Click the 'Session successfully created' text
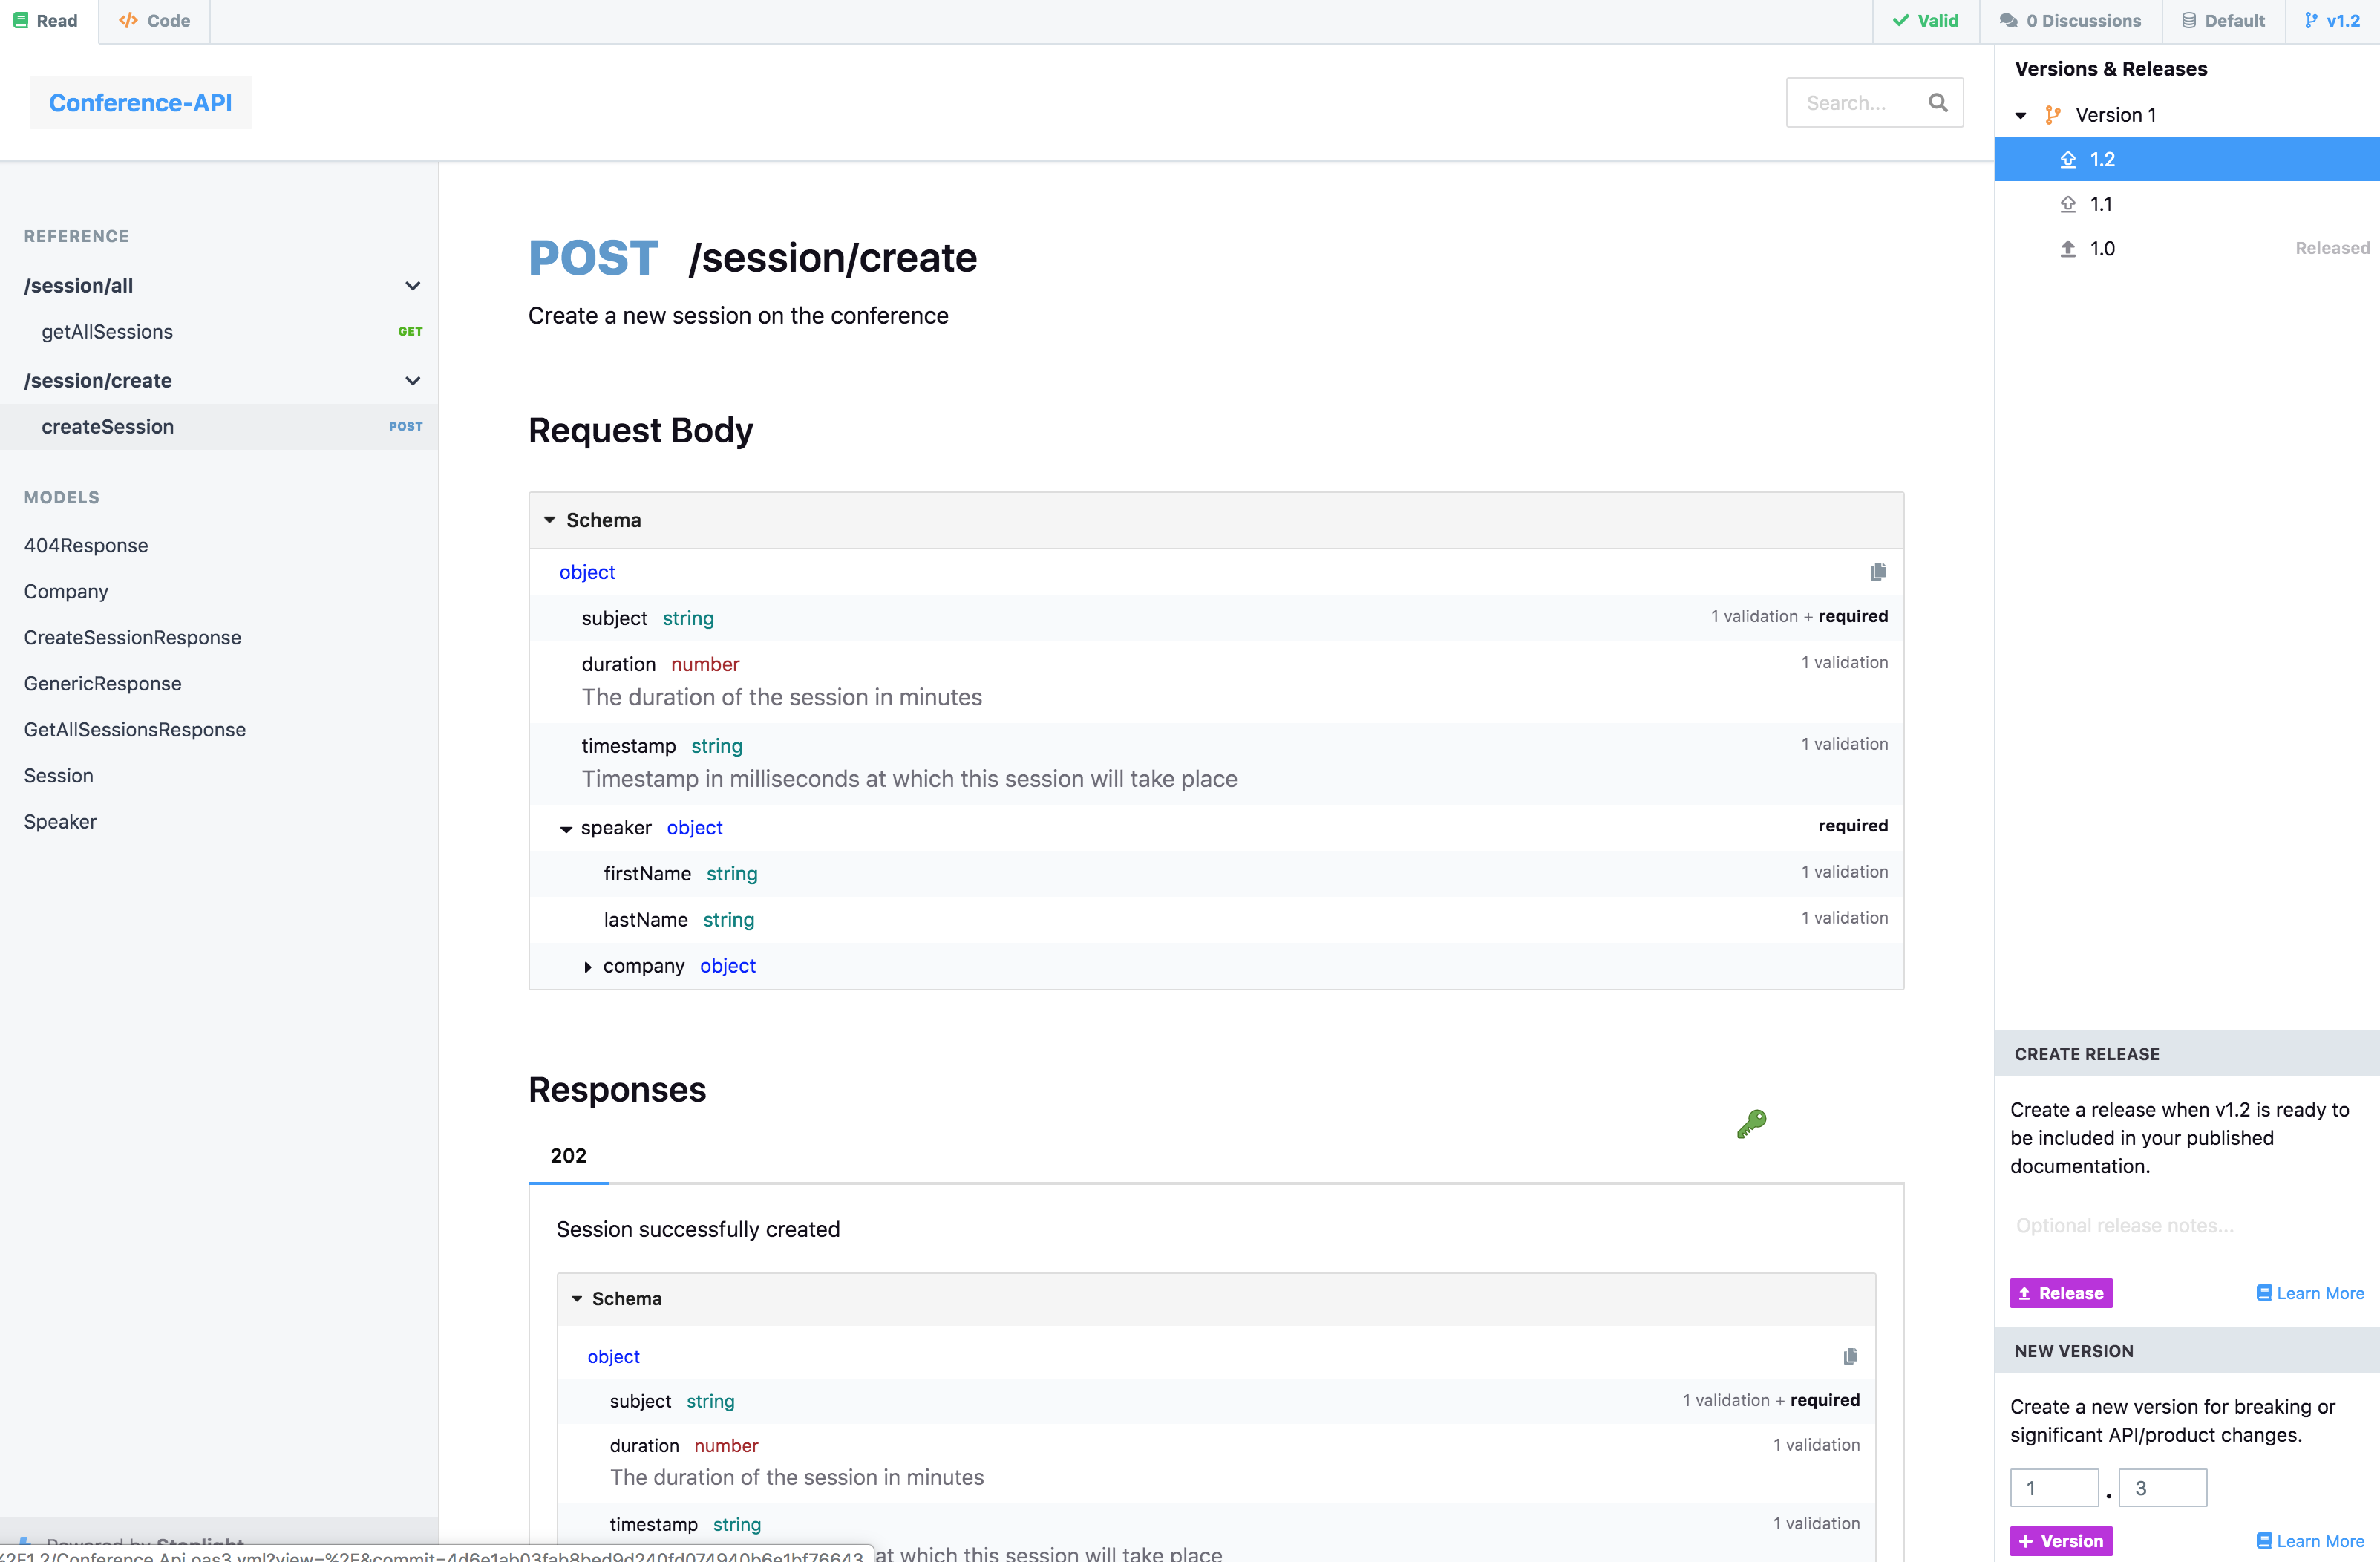The height and width of the screenshot is (1562, 2380). (x=698, y=1229)
